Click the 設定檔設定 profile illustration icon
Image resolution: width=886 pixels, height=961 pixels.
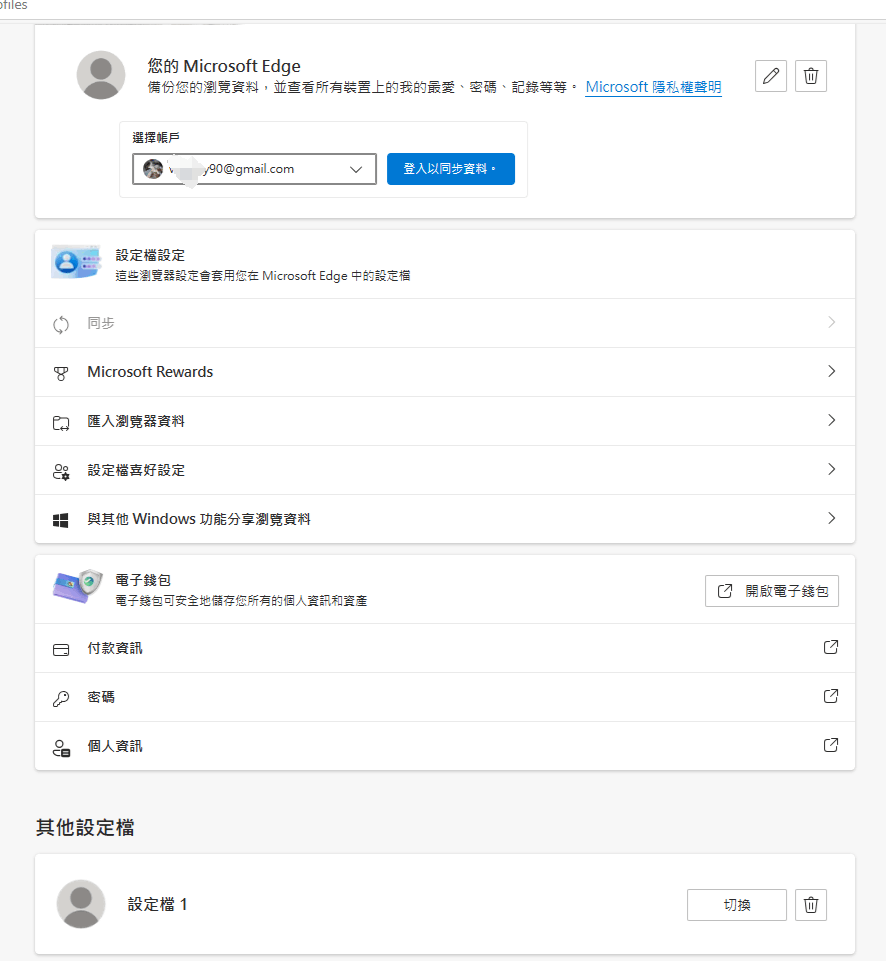coord(76,262)
